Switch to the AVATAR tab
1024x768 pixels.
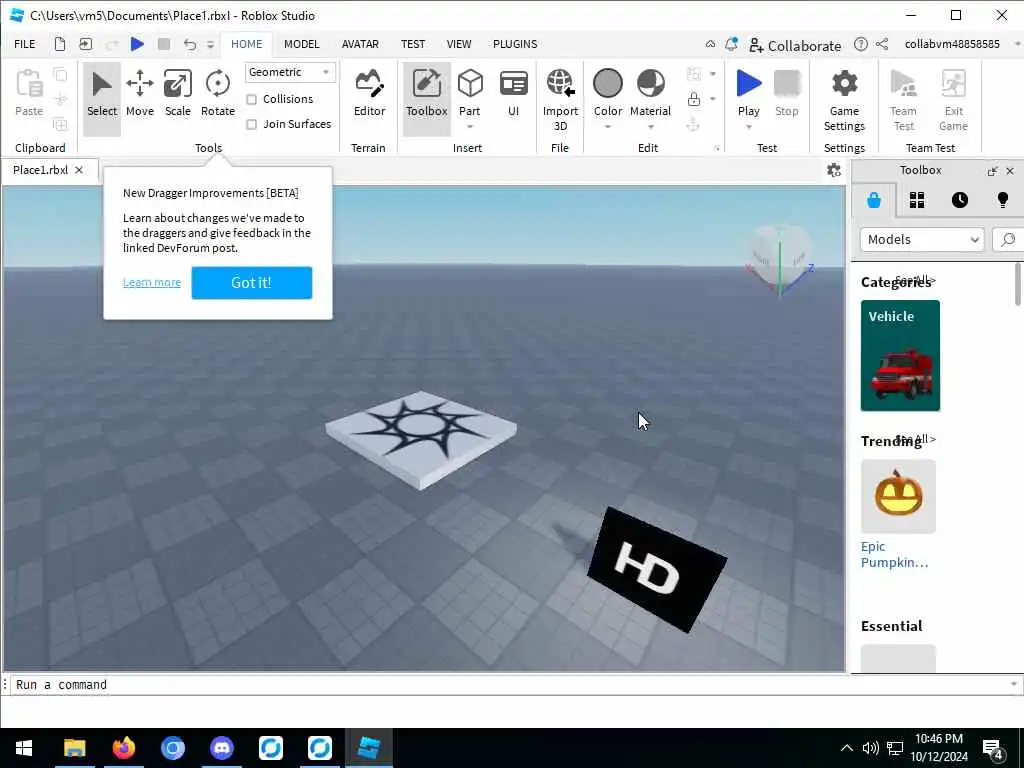pos(360,44)
